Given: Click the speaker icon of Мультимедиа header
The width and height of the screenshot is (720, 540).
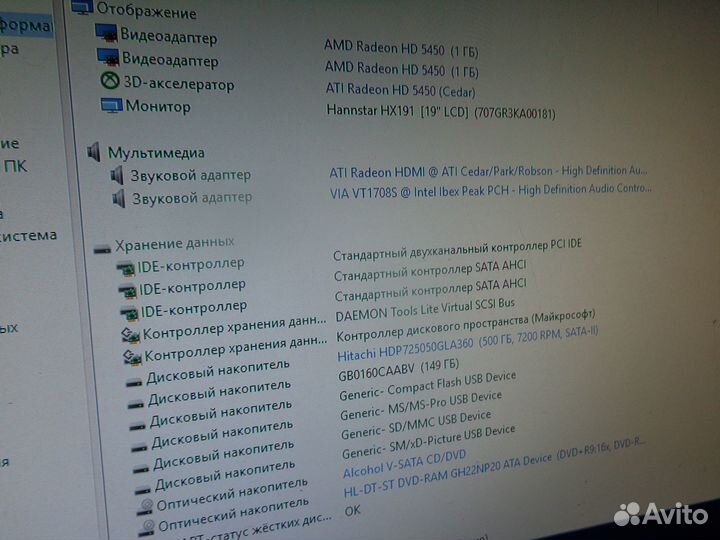Looking at the screenshot, I should [94, 152].
